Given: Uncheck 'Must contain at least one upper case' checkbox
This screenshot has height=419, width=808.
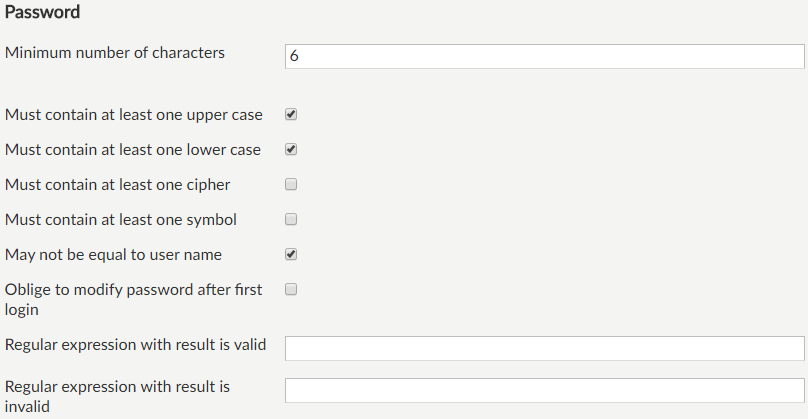Looking at the screenshot, I should (x=291, y=114).
